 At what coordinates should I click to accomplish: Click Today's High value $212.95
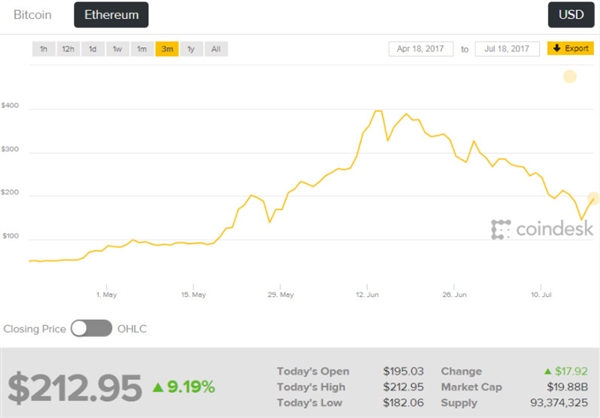(403, 387)
